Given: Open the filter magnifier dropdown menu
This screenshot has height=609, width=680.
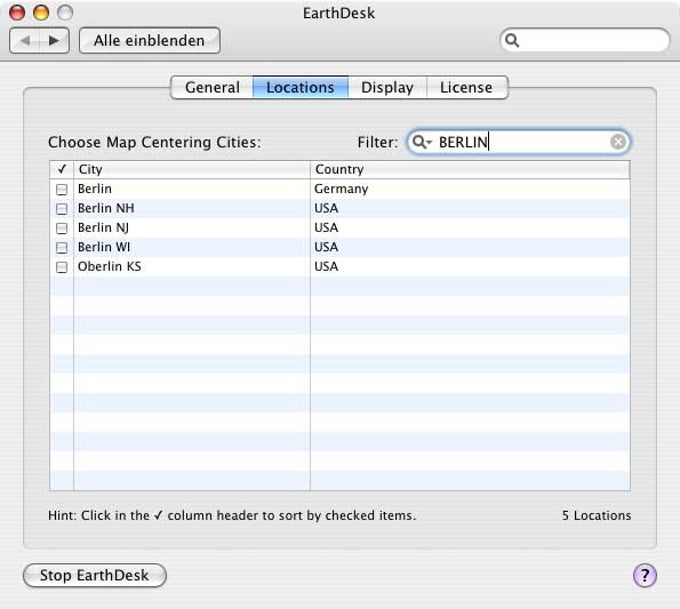Looking at the screenshot, I should coord(422,142).
